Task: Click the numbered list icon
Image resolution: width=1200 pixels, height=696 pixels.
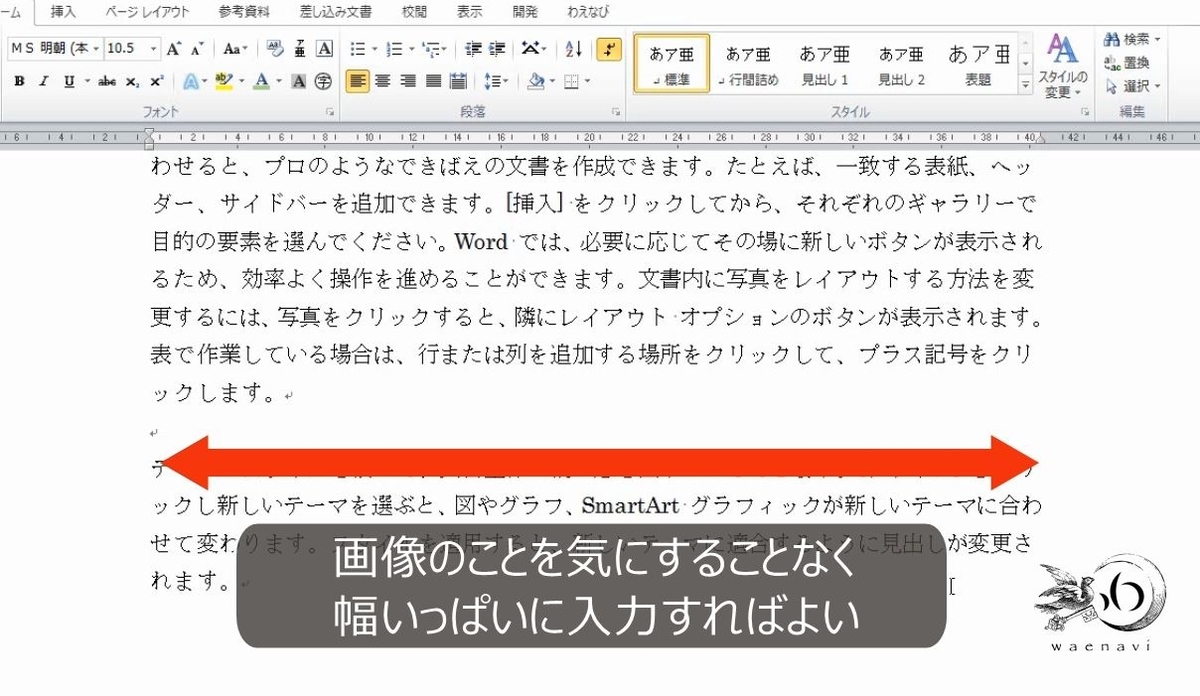Action: 394,48
